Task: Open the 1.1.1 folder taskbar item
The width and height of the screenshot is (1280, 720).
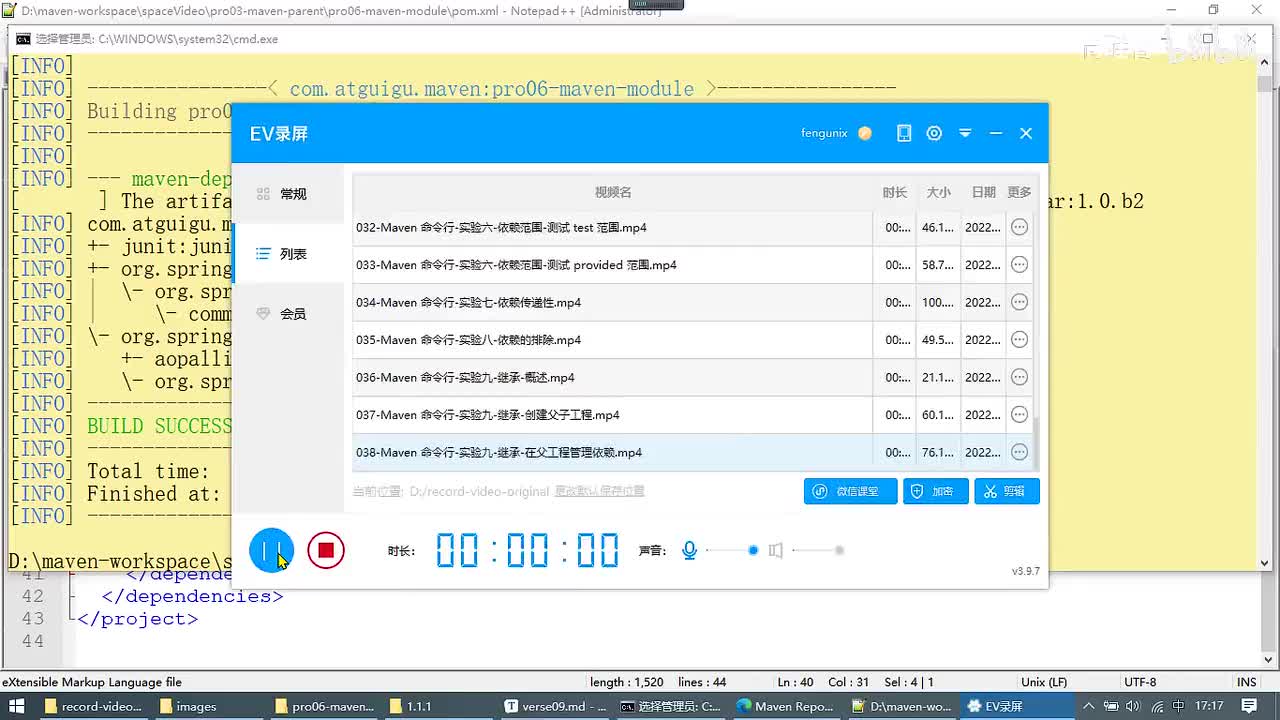Action: pyautogui.click(x=439, y=706)
